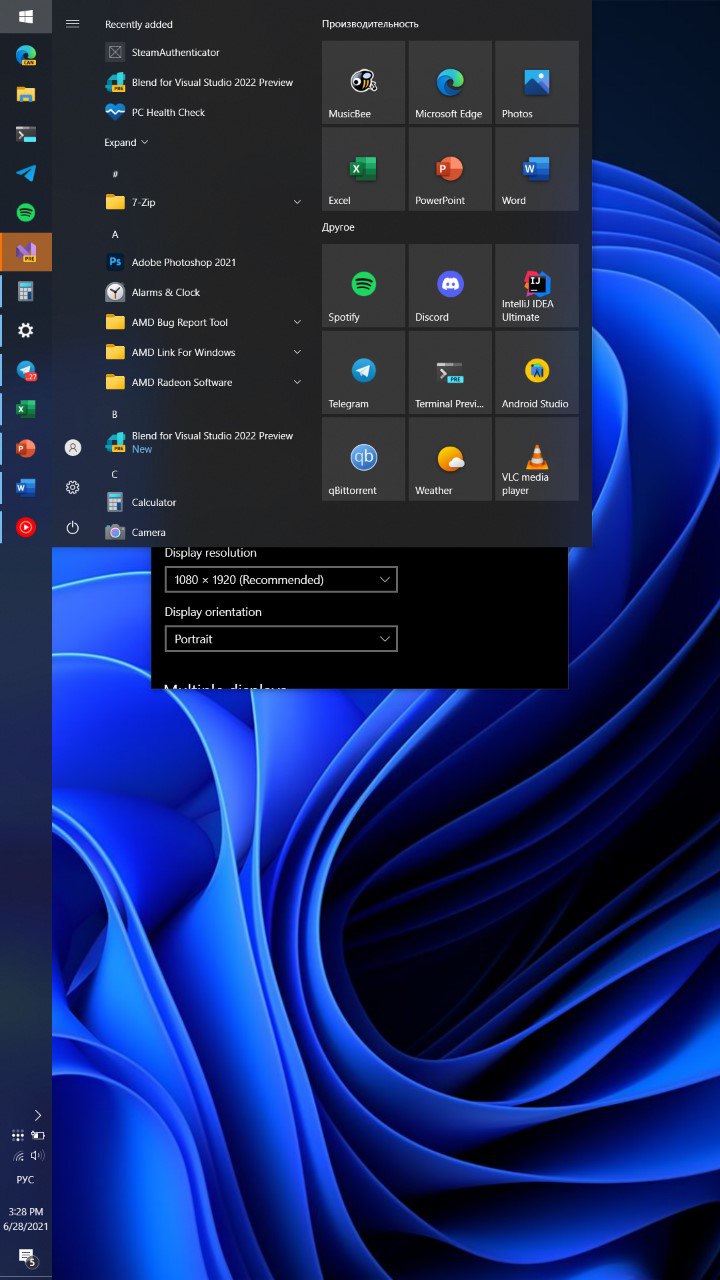The image size is (720, 1280).
Task: Open the Calculator icon on the taskbar
Action: (26, 291)
